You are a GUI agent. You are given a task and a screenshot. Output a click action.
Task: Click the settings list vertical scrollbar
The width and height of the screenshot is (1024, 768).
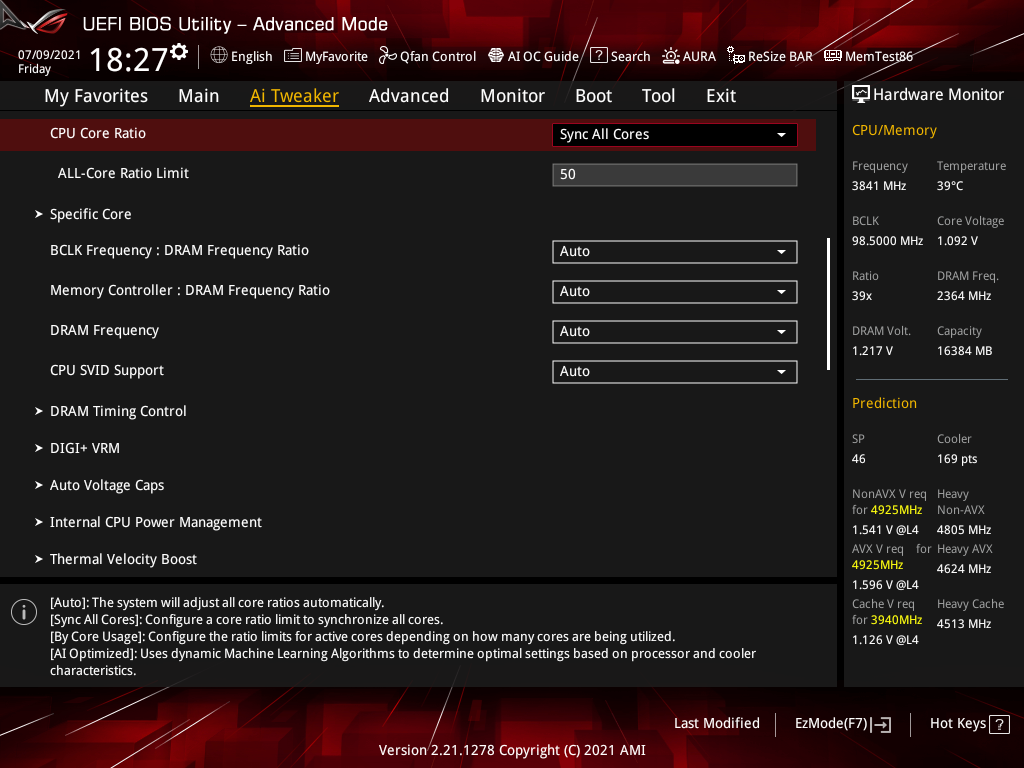pyautogui.click(x=828, y=304)
